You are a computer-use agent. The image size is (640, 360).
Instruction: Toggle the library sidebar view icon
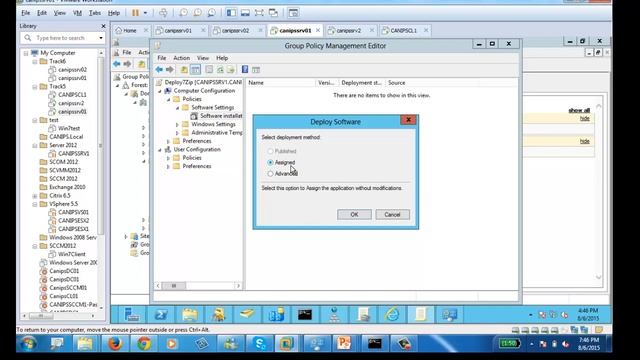coord(231,13)
